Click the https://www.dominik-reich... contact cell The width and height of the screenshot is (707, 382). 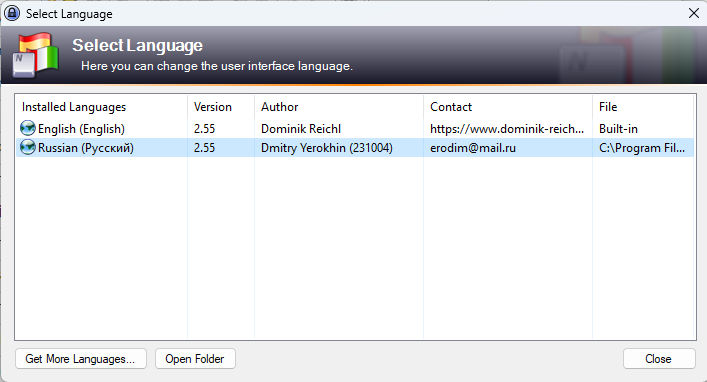[x=507, y=129]
